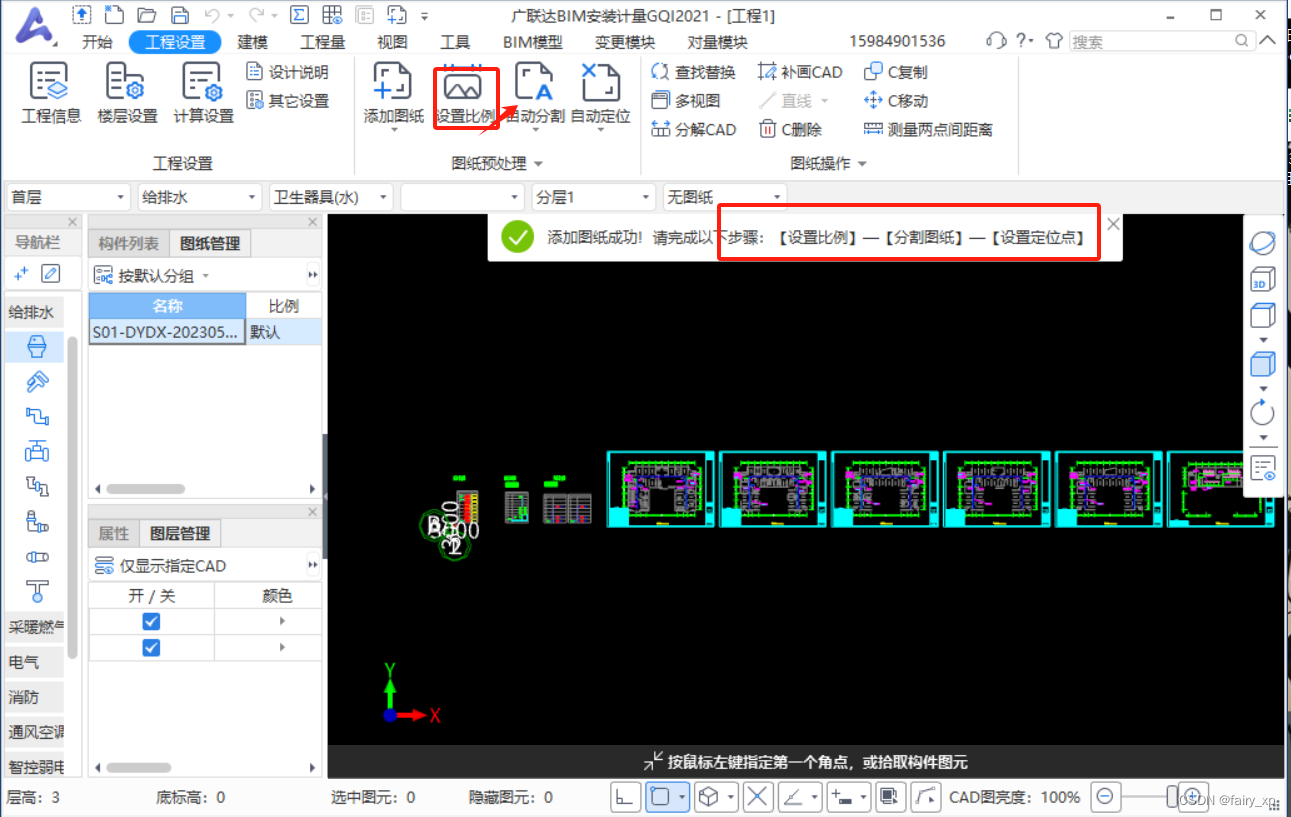This screenshot has width=1291, height=817.
Task: Select the 电气 category in navigation
Action: 35,662
